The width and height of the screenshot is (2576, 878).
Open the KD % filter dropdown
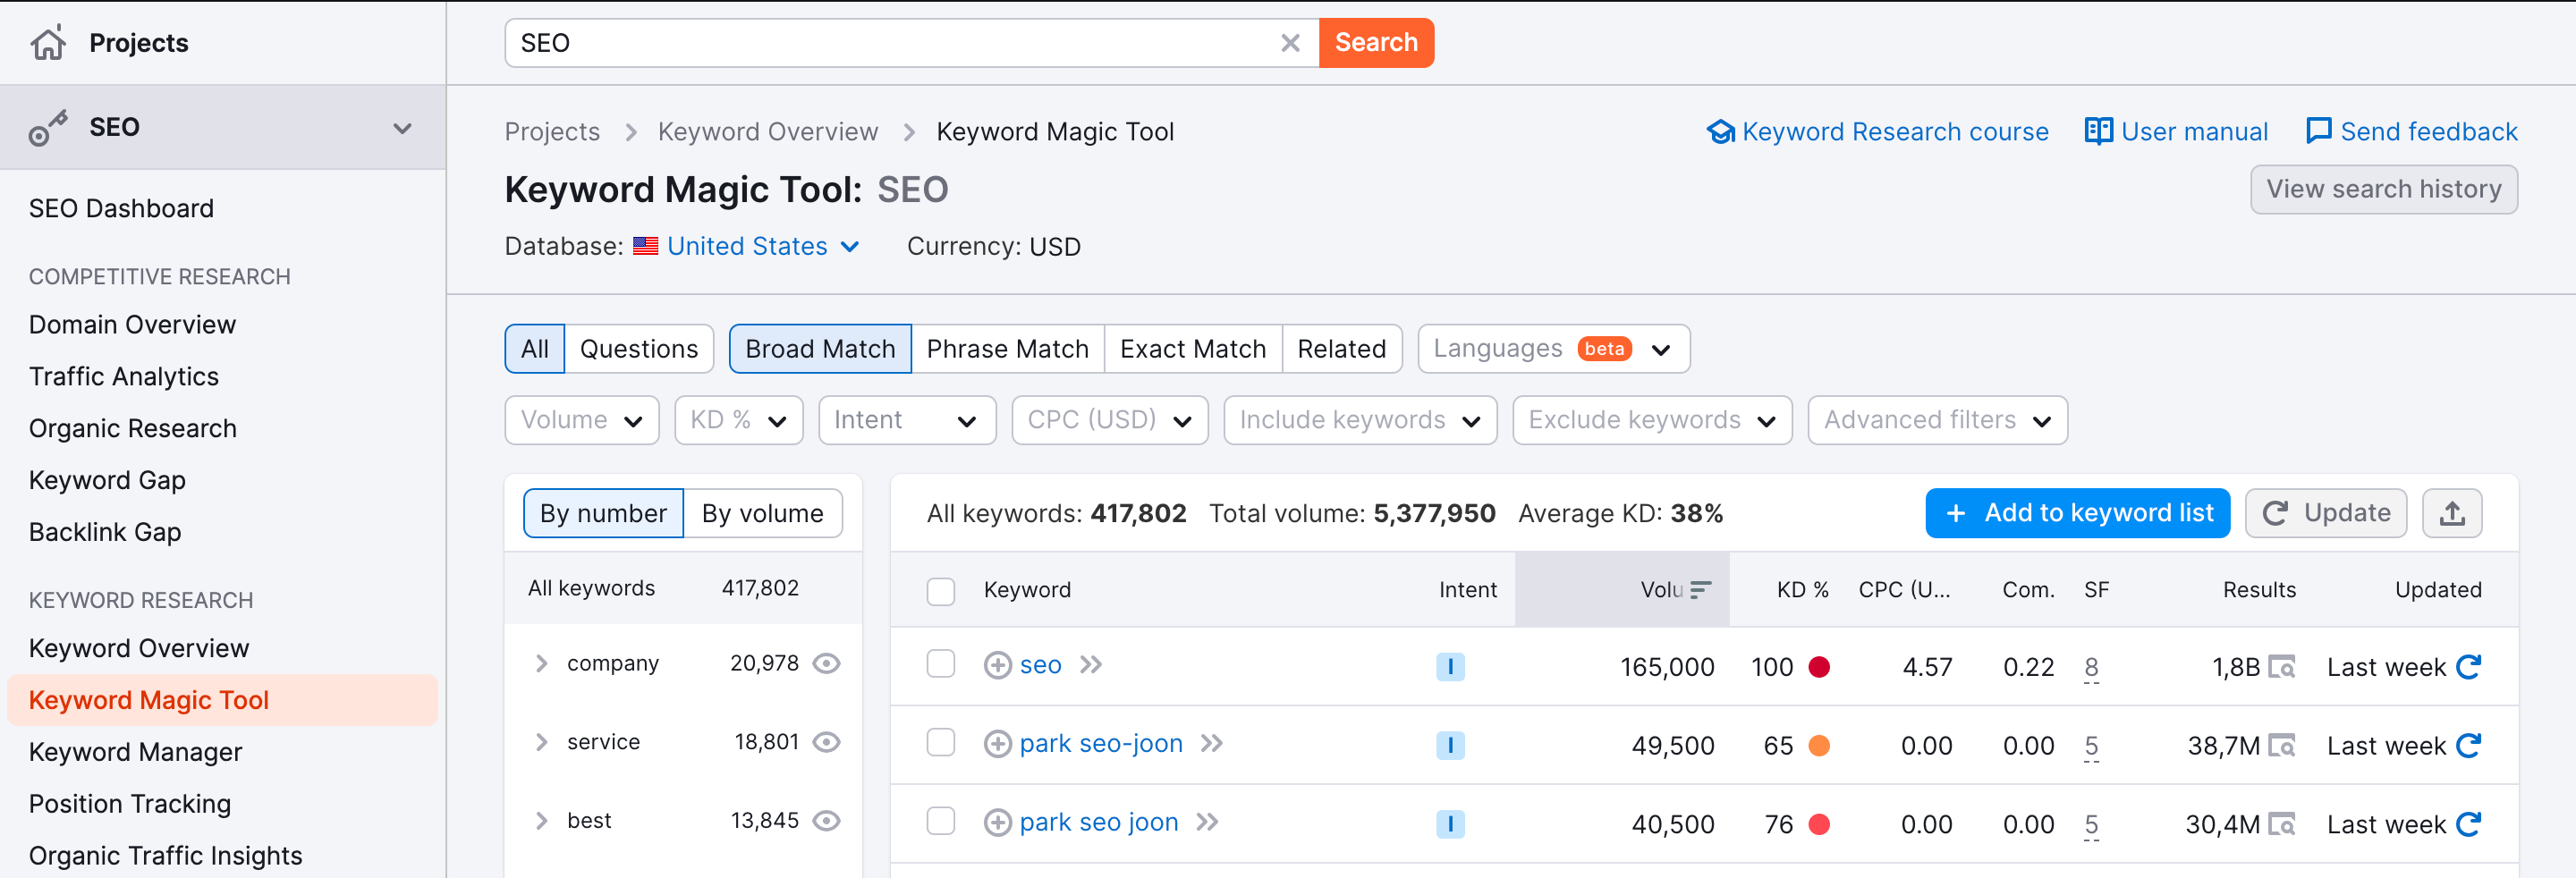pyautogui.click(x=739, y=420)
